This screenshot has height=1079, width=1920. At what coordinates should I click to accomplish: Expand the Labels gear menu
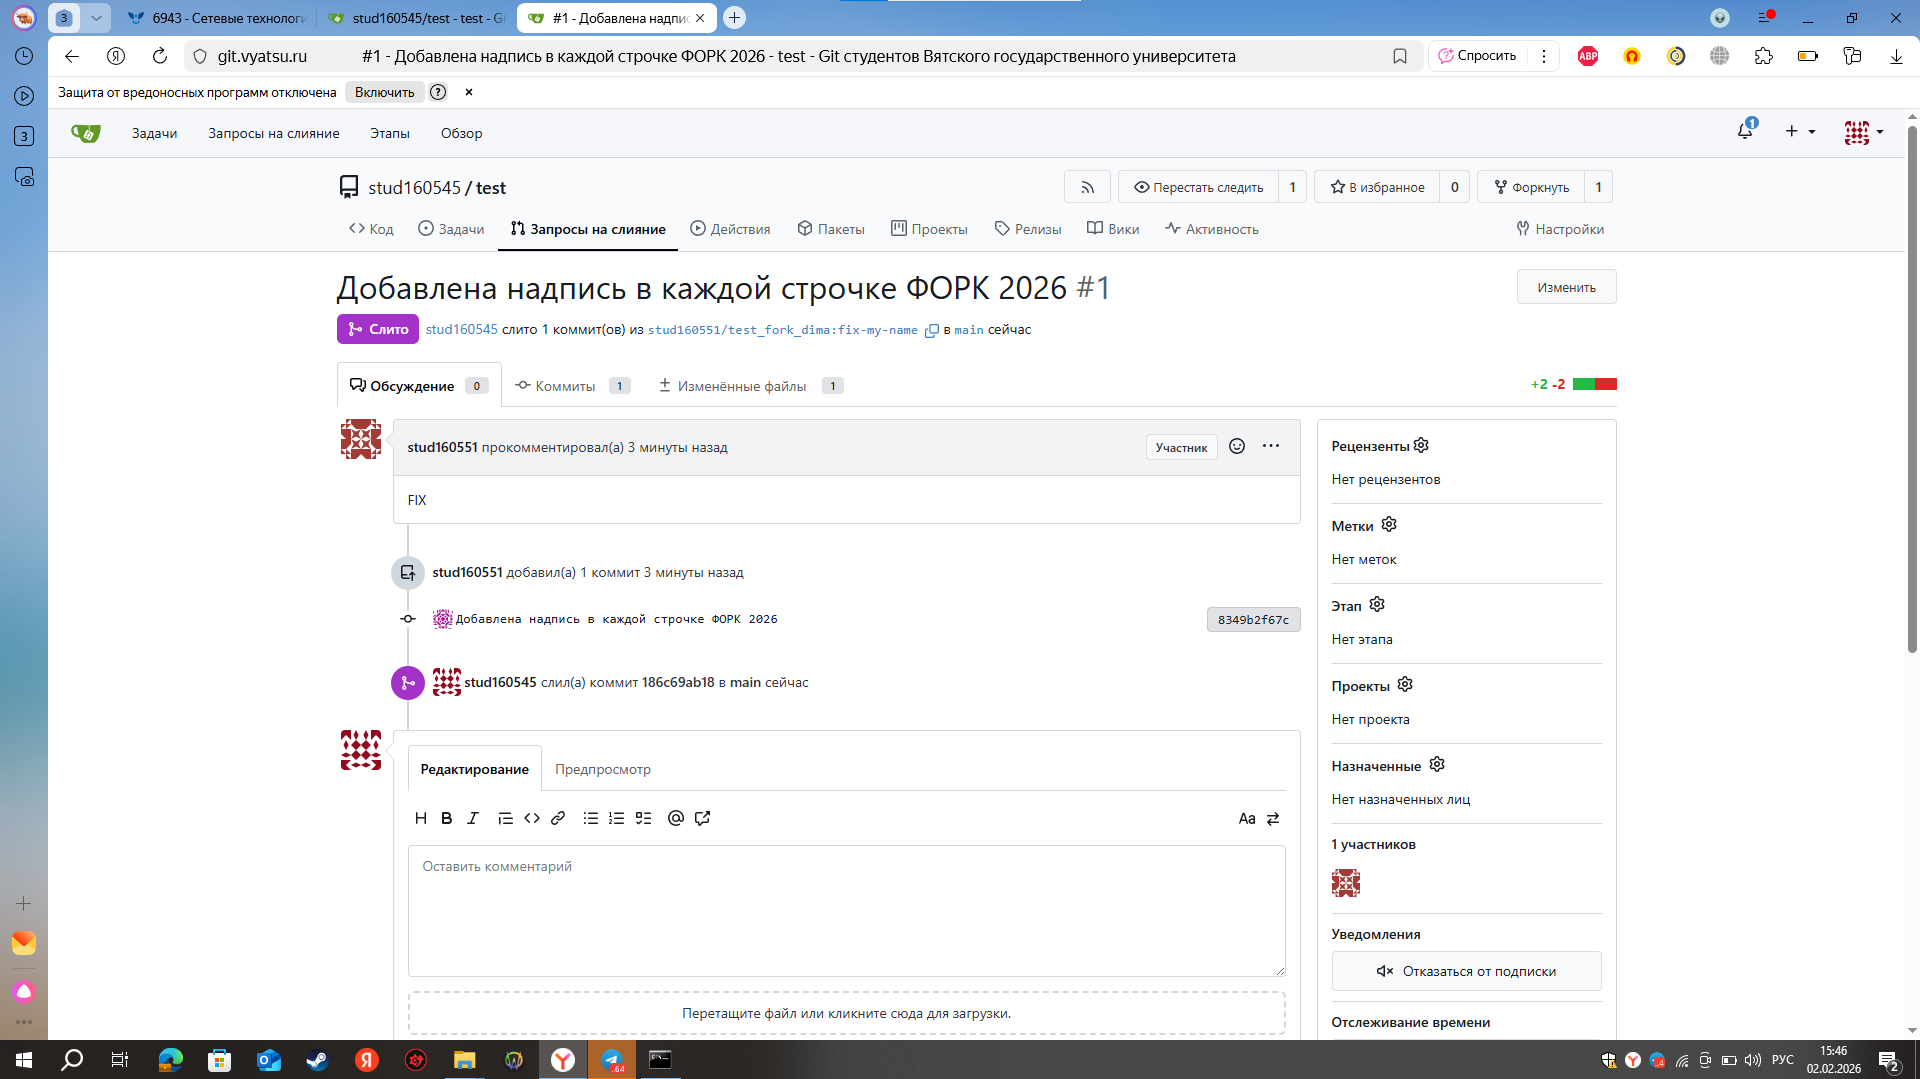click(x=1389, y=525)
